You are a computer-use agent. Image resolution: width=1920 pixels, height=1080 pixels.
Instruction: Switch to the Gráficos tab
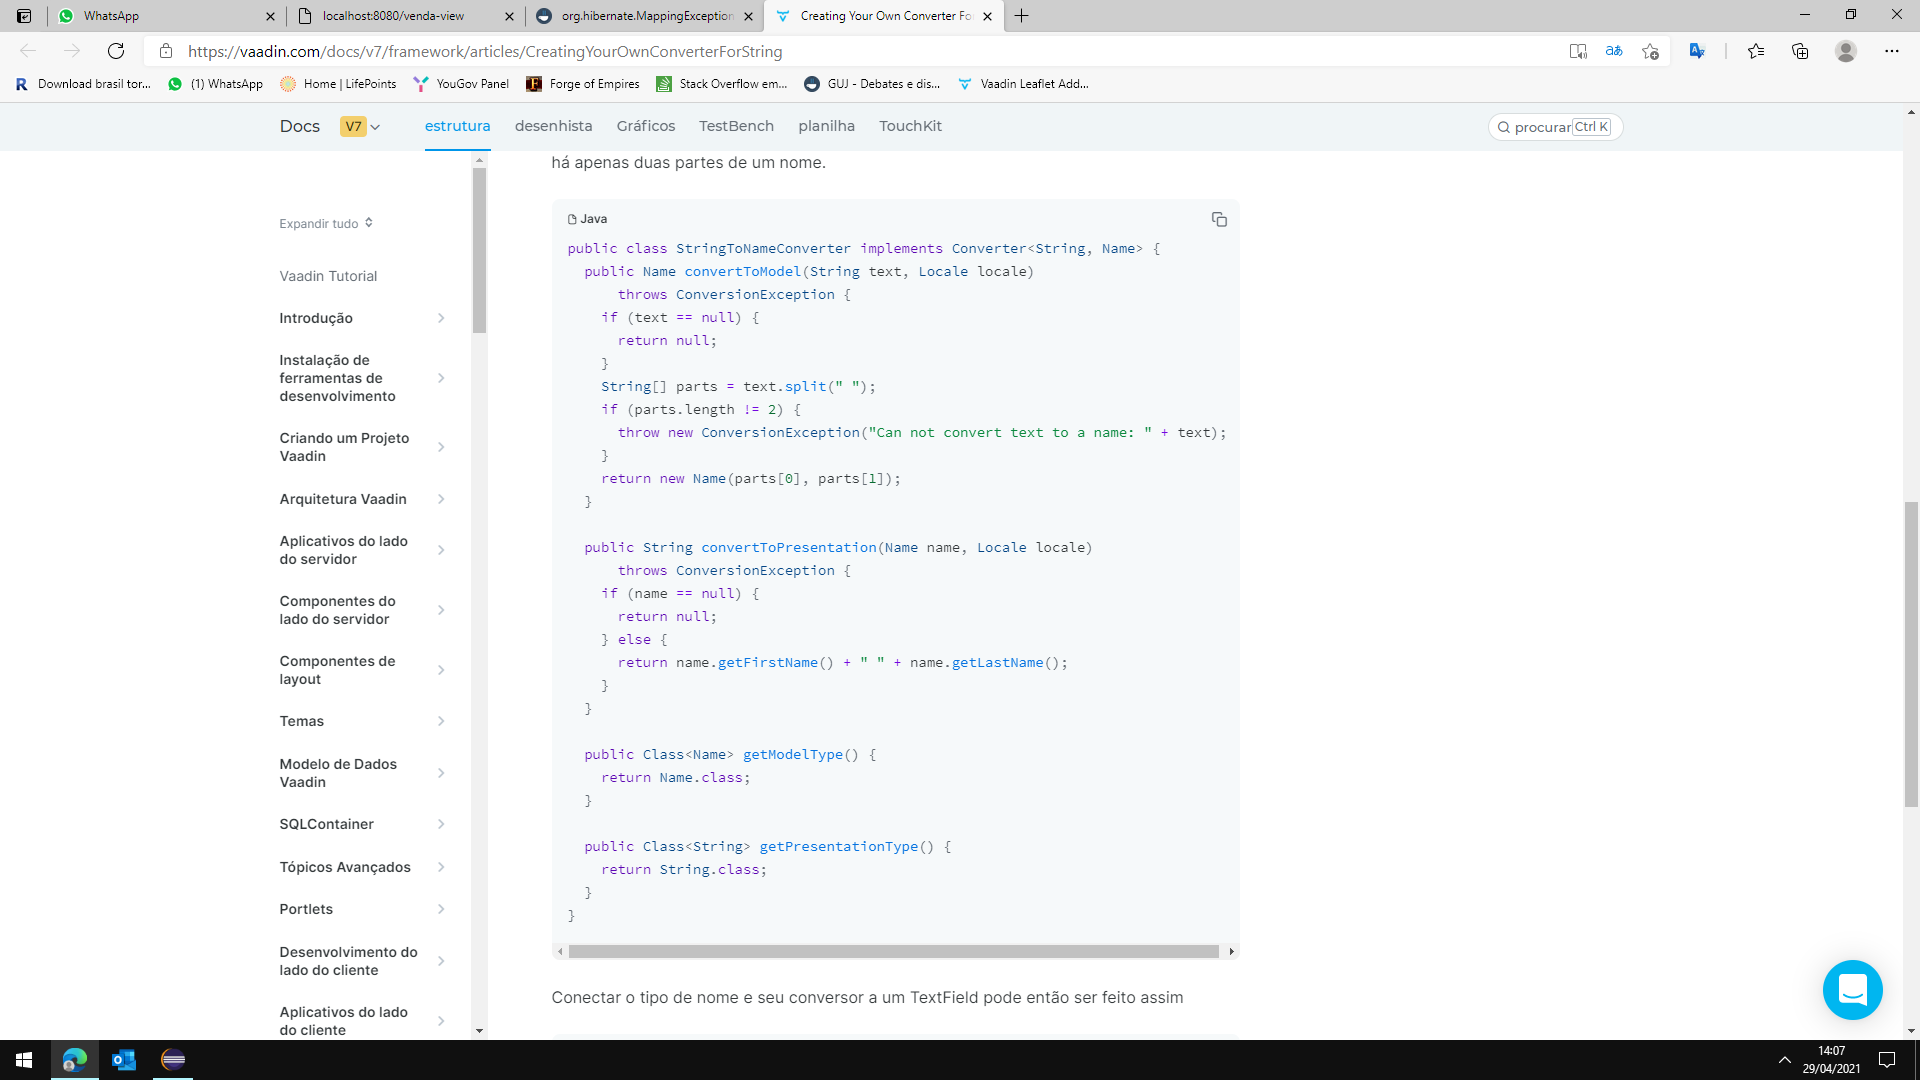645,126
